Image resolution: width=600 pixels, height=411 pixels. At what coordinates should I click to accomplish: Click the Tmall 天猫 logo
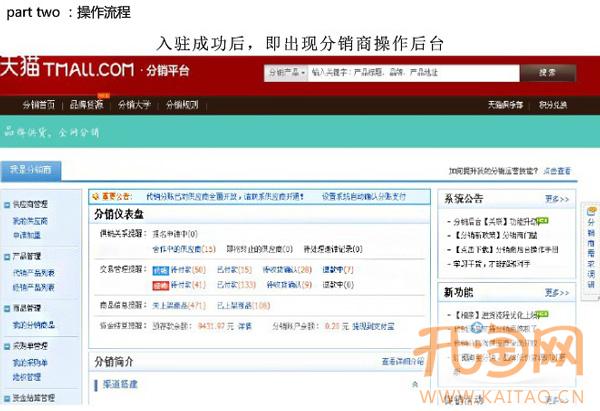[x=67, y=68]
